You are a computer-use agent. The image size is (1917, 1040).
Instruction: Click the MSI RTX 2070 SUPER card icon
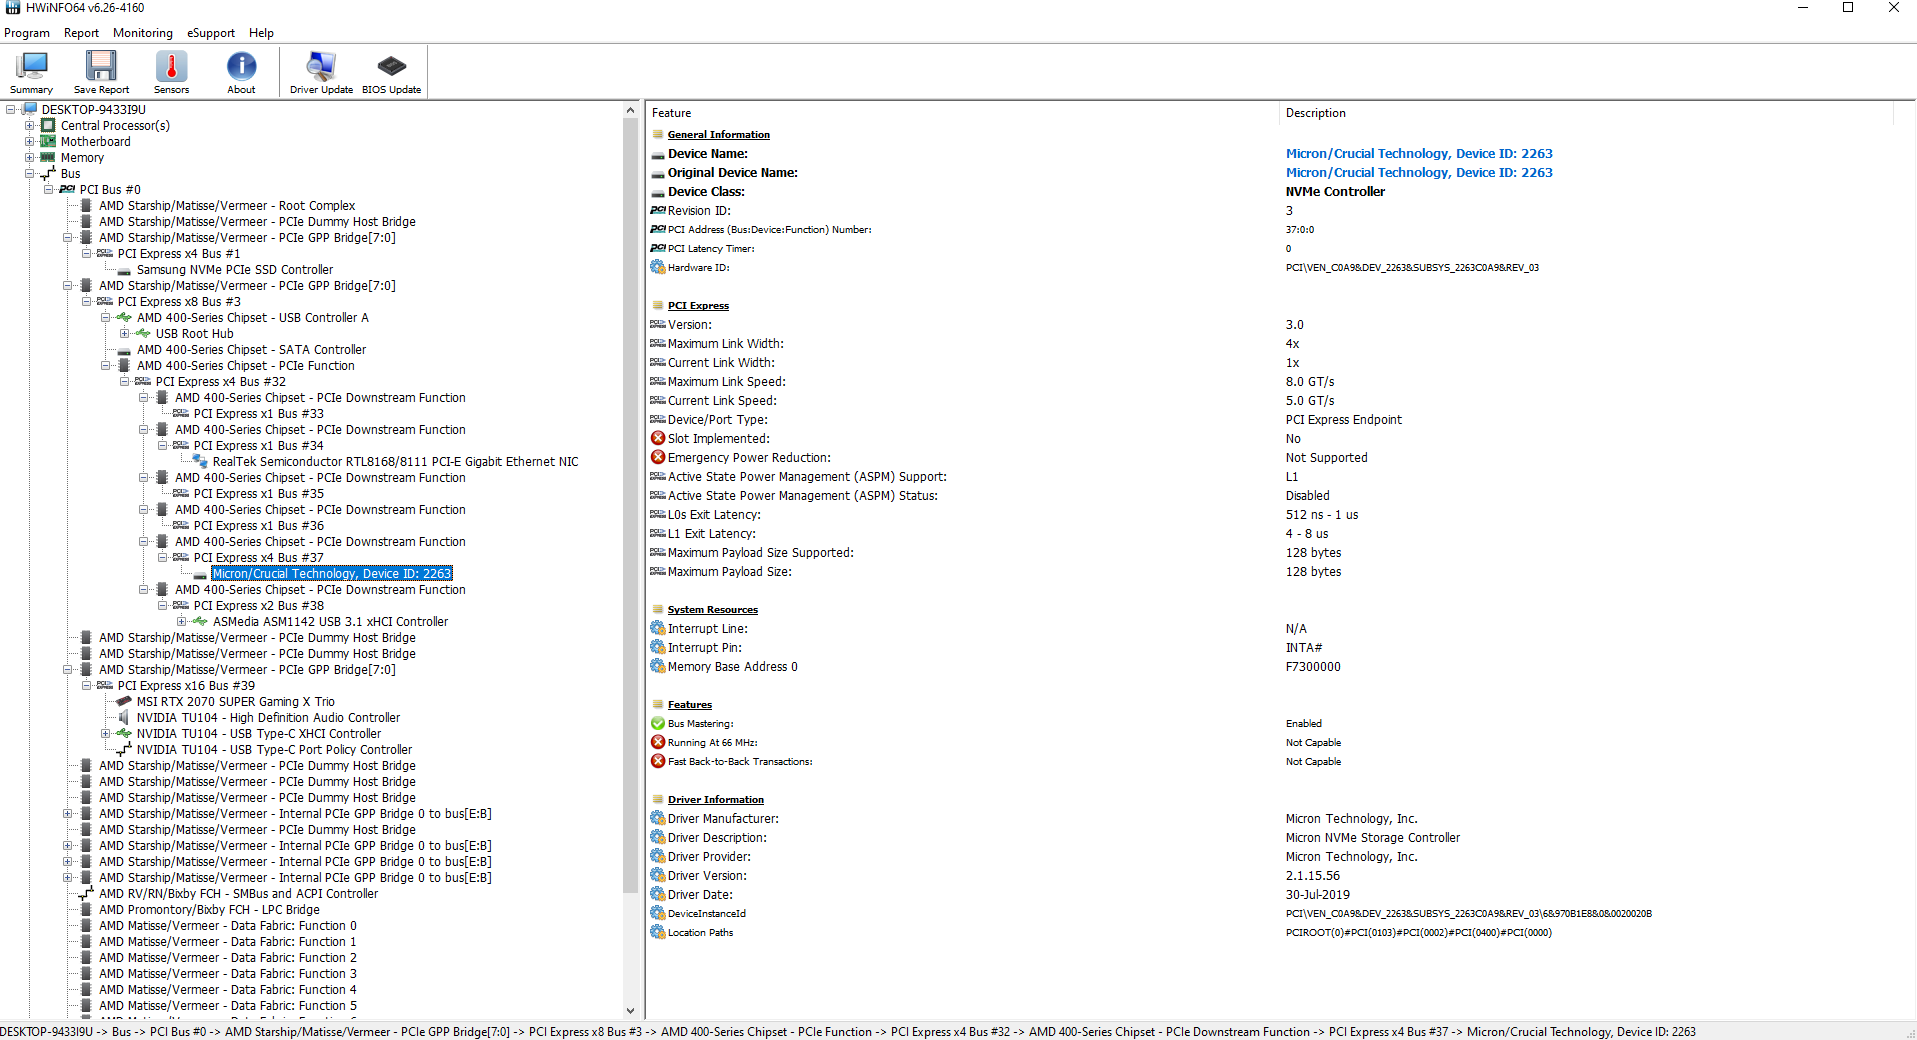(x=124, y=701)
